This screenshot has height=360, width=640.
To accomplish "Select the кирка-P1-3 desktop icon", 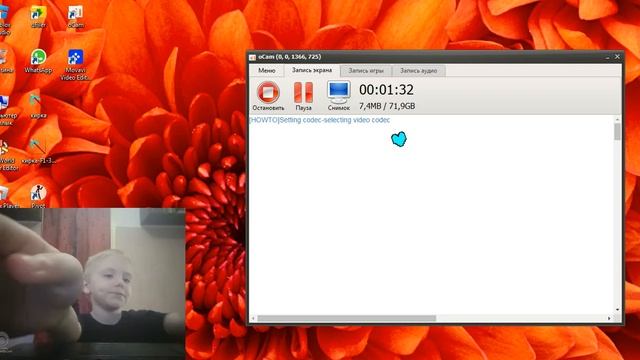I will pyautogui.click(x=38, y=152).
